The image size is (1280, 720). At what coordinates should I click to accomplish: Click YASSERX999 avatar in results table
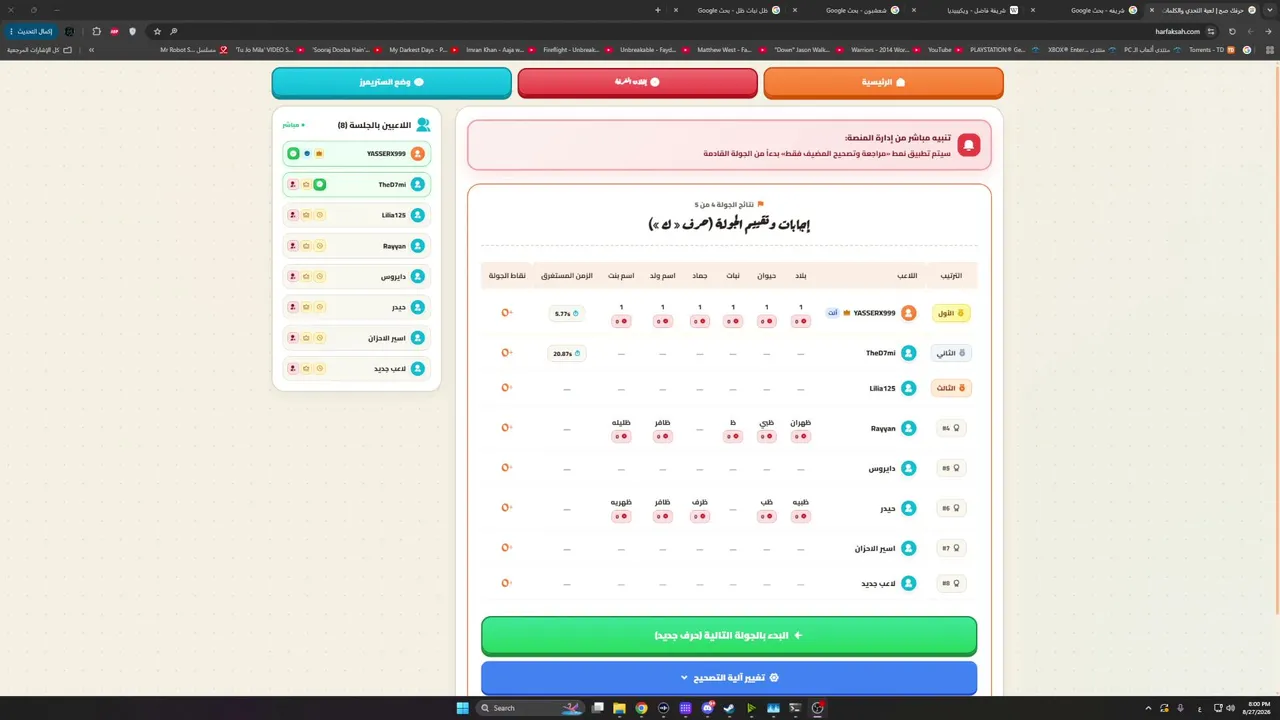(908, 313)
